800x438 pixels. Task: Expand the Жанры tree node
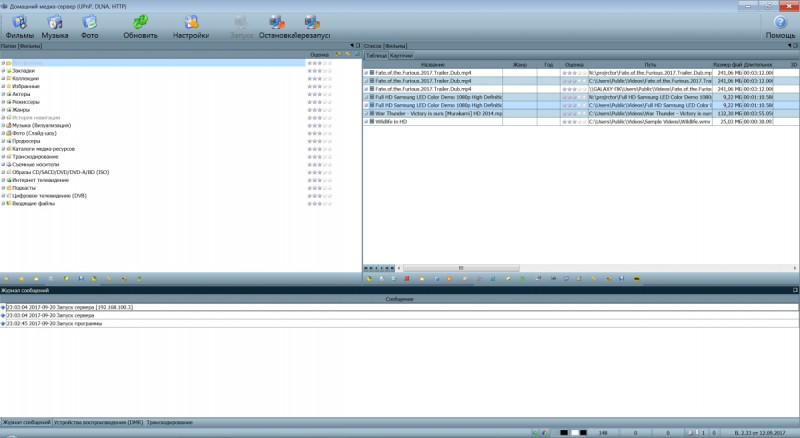point(4,109)
